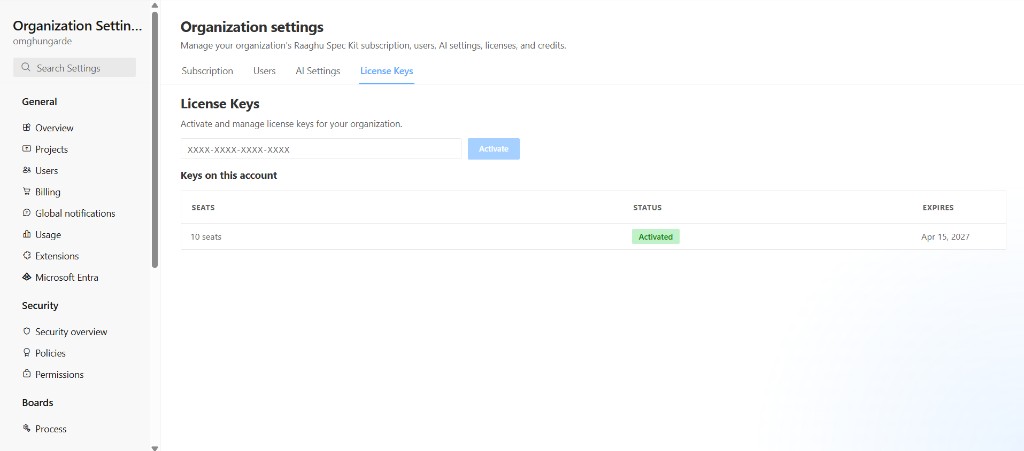Screen dimensions: 1024x451
Task: Open Global notifications settings
Action: pos(75,213)
